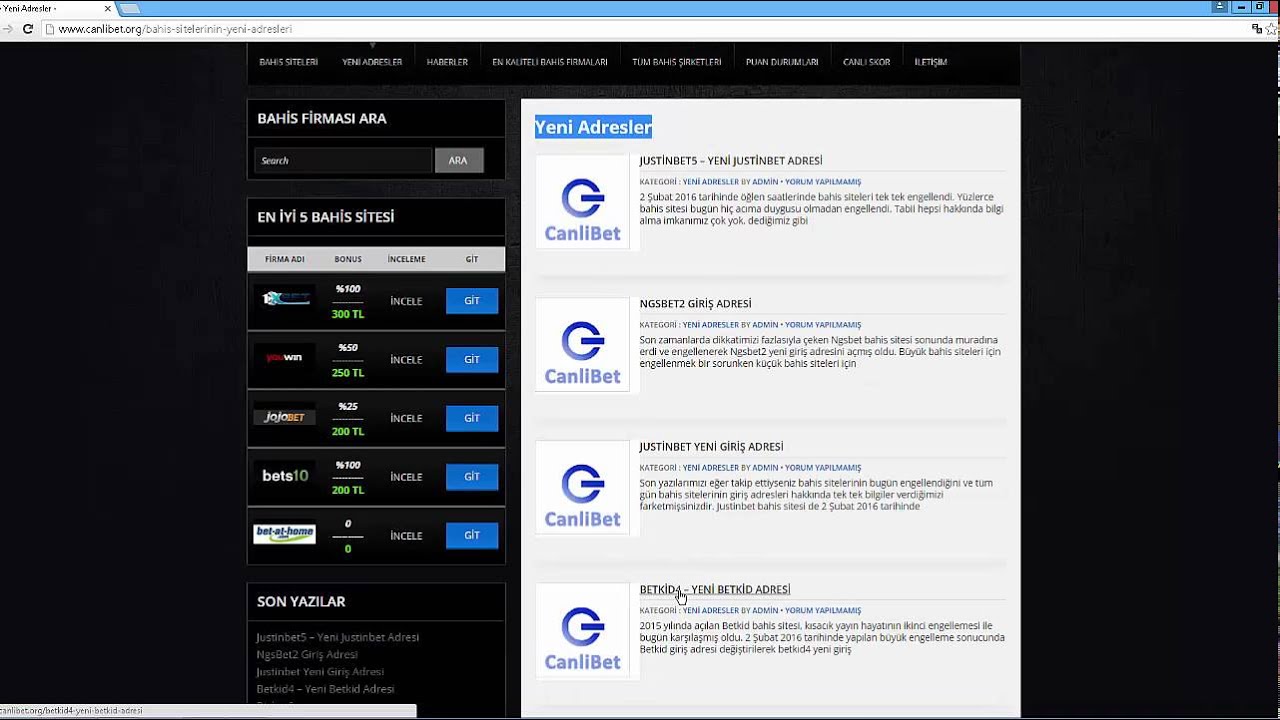
Task: Click the EN IYI 5 BAHIS SITESI heading
Action: pos(326,217)
